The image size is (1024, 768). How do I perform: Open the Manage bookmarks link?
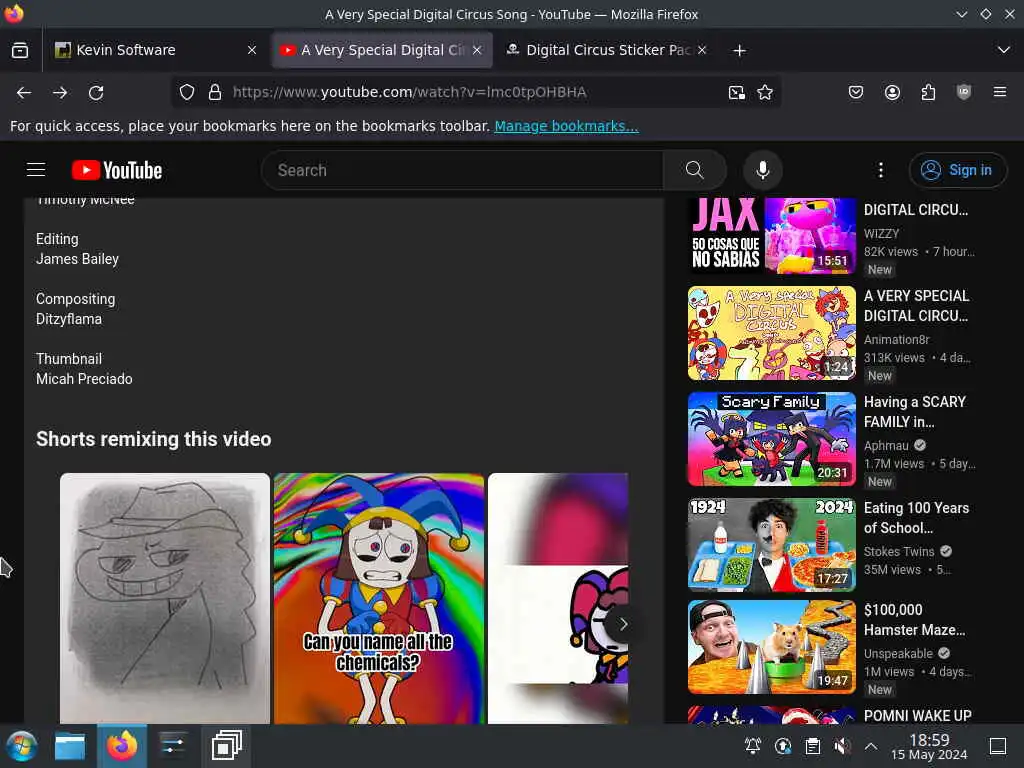click(566, 126)
